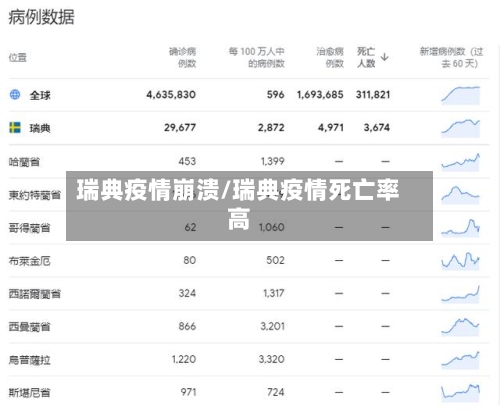Image resolution: width=500 pixels, height=413 pixels.
Task: Sort by 确诊病例数 column header
Action: [182, 57]
